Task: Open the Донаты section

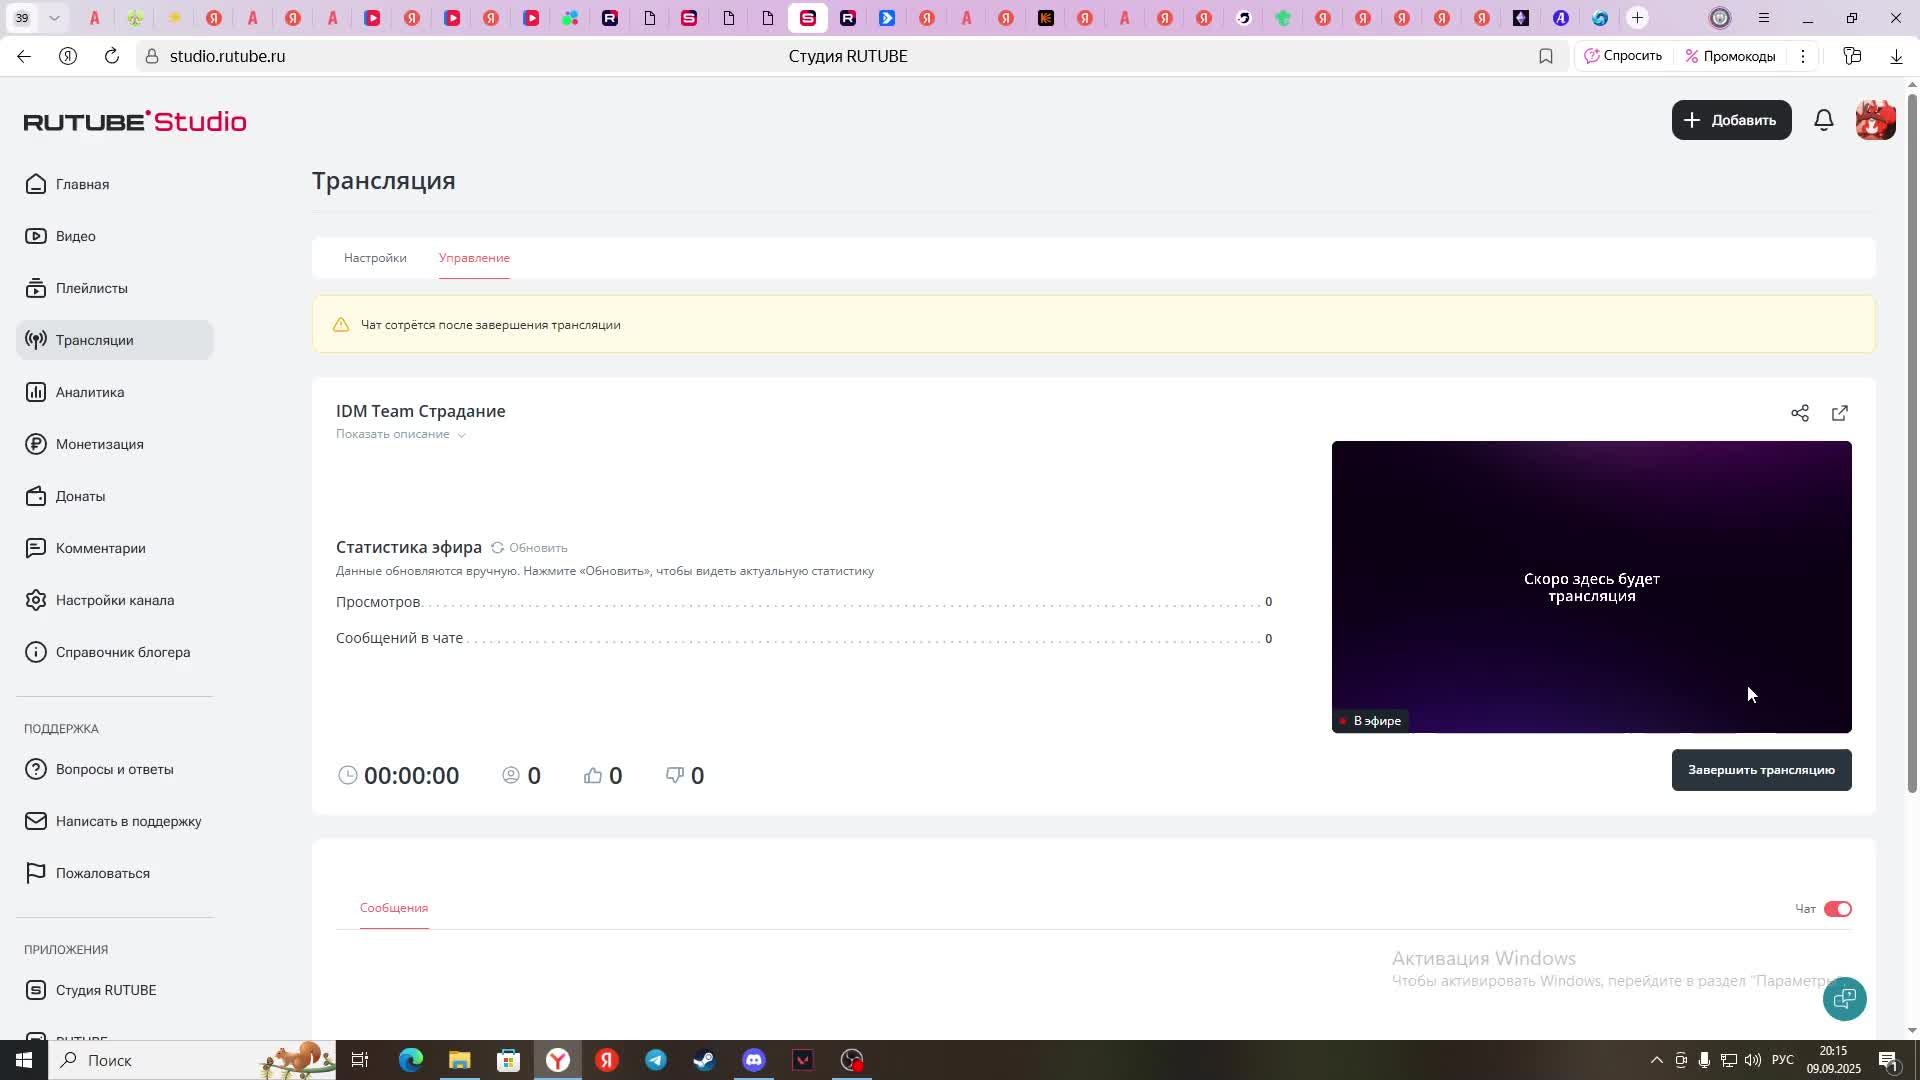Action: [82, 496]
